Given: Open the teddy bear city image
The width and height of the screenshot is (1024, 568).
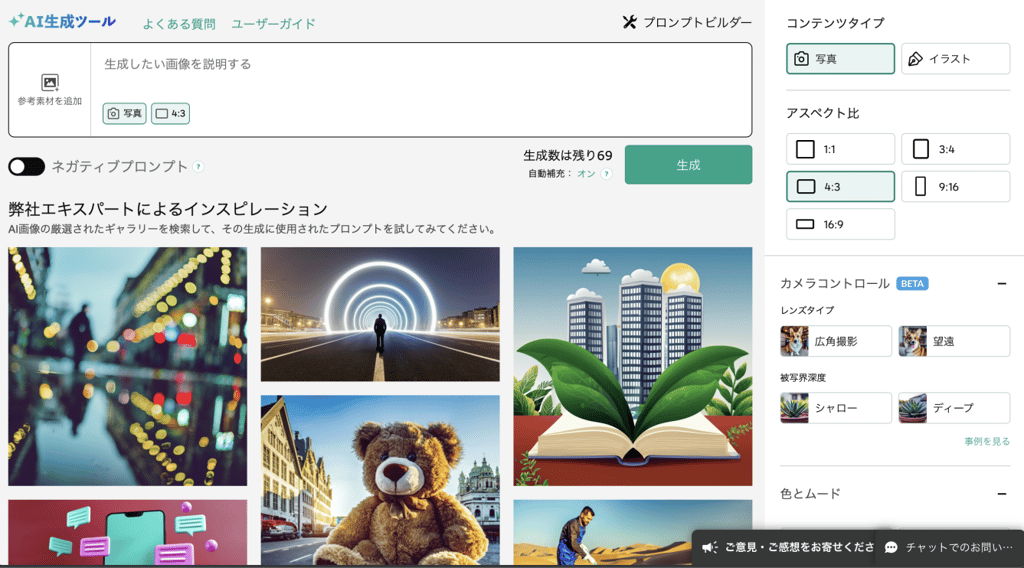Looking at the screenshot, I should [x=380, y=480].
